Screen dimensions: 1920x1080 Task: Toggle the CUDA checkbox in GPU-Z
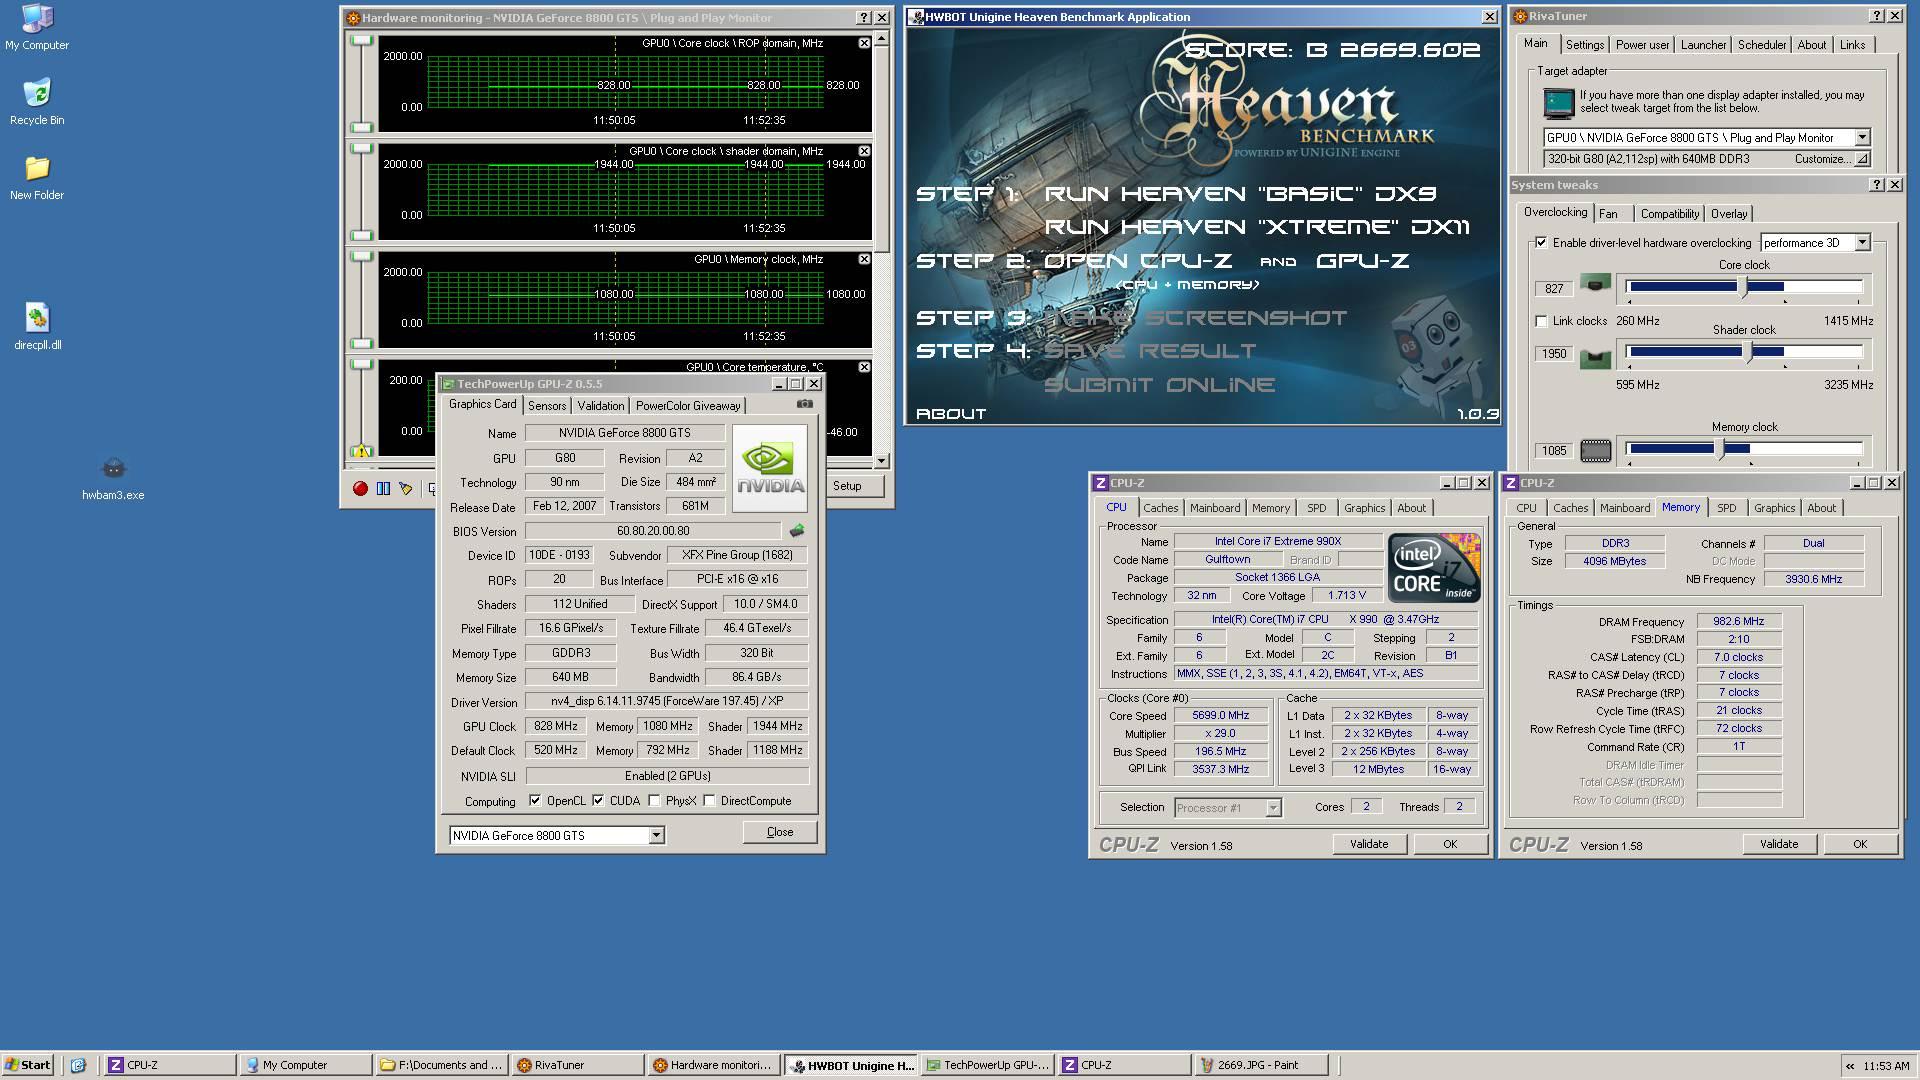click(598, 800)
